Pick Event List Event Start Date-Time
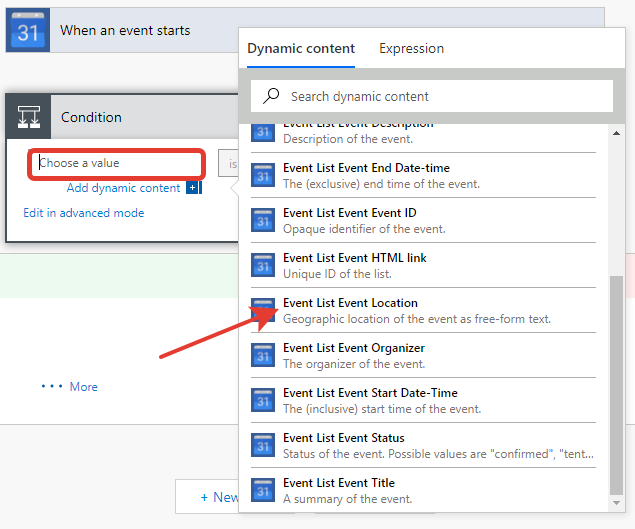 (x=370, y=393)
